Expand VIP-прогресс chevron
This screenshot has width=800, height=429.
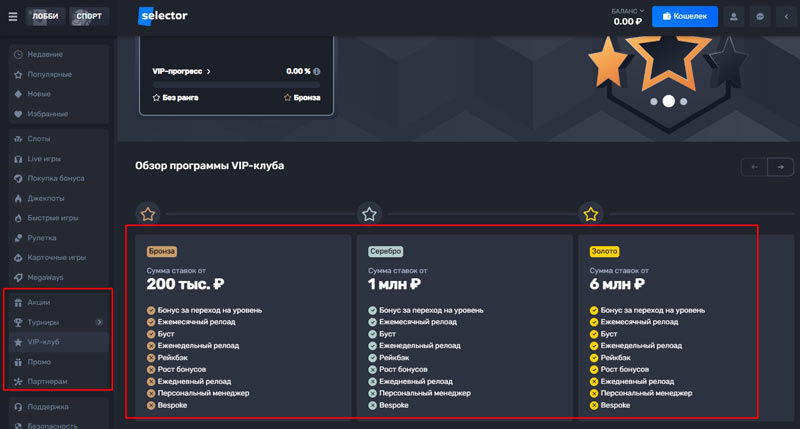209,72
